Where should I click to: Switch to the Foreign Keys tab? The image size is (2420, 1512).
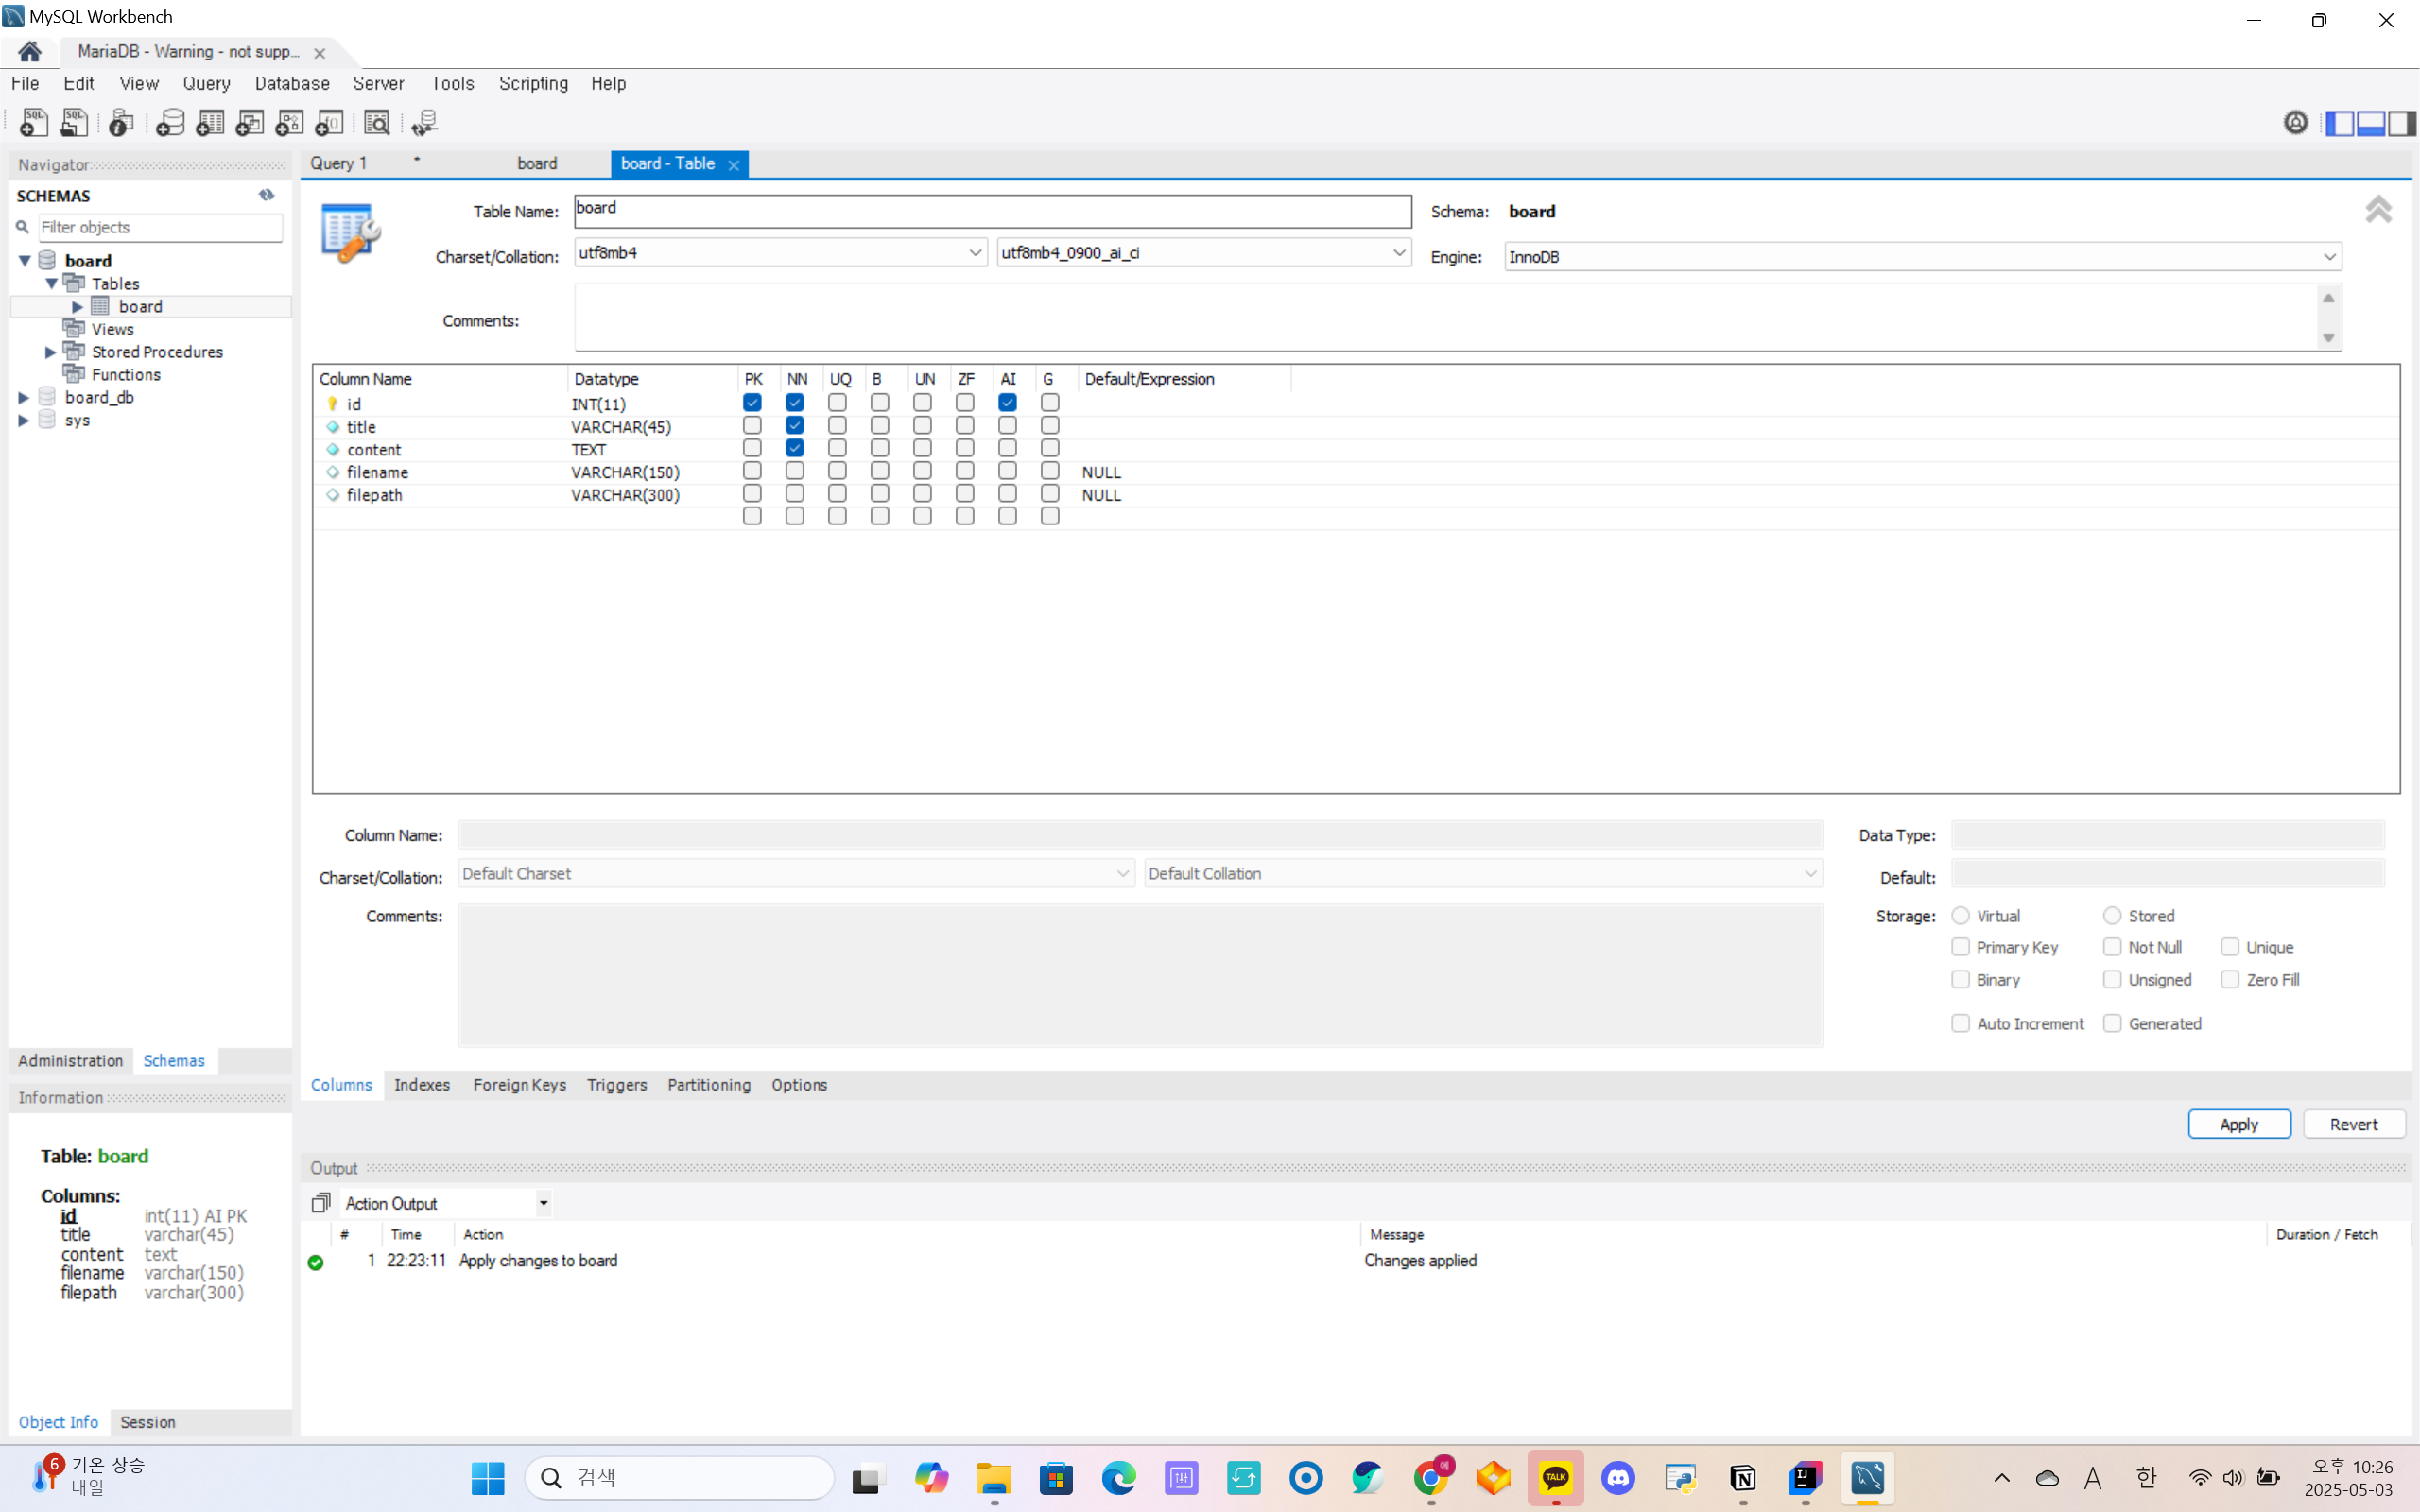[519, 1085]
